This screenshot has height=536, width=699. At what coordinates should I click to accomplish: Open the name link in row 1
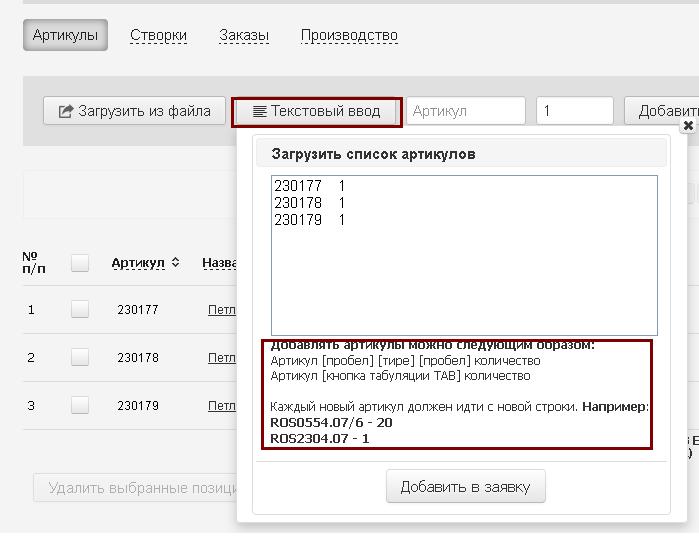coord(221,310)
